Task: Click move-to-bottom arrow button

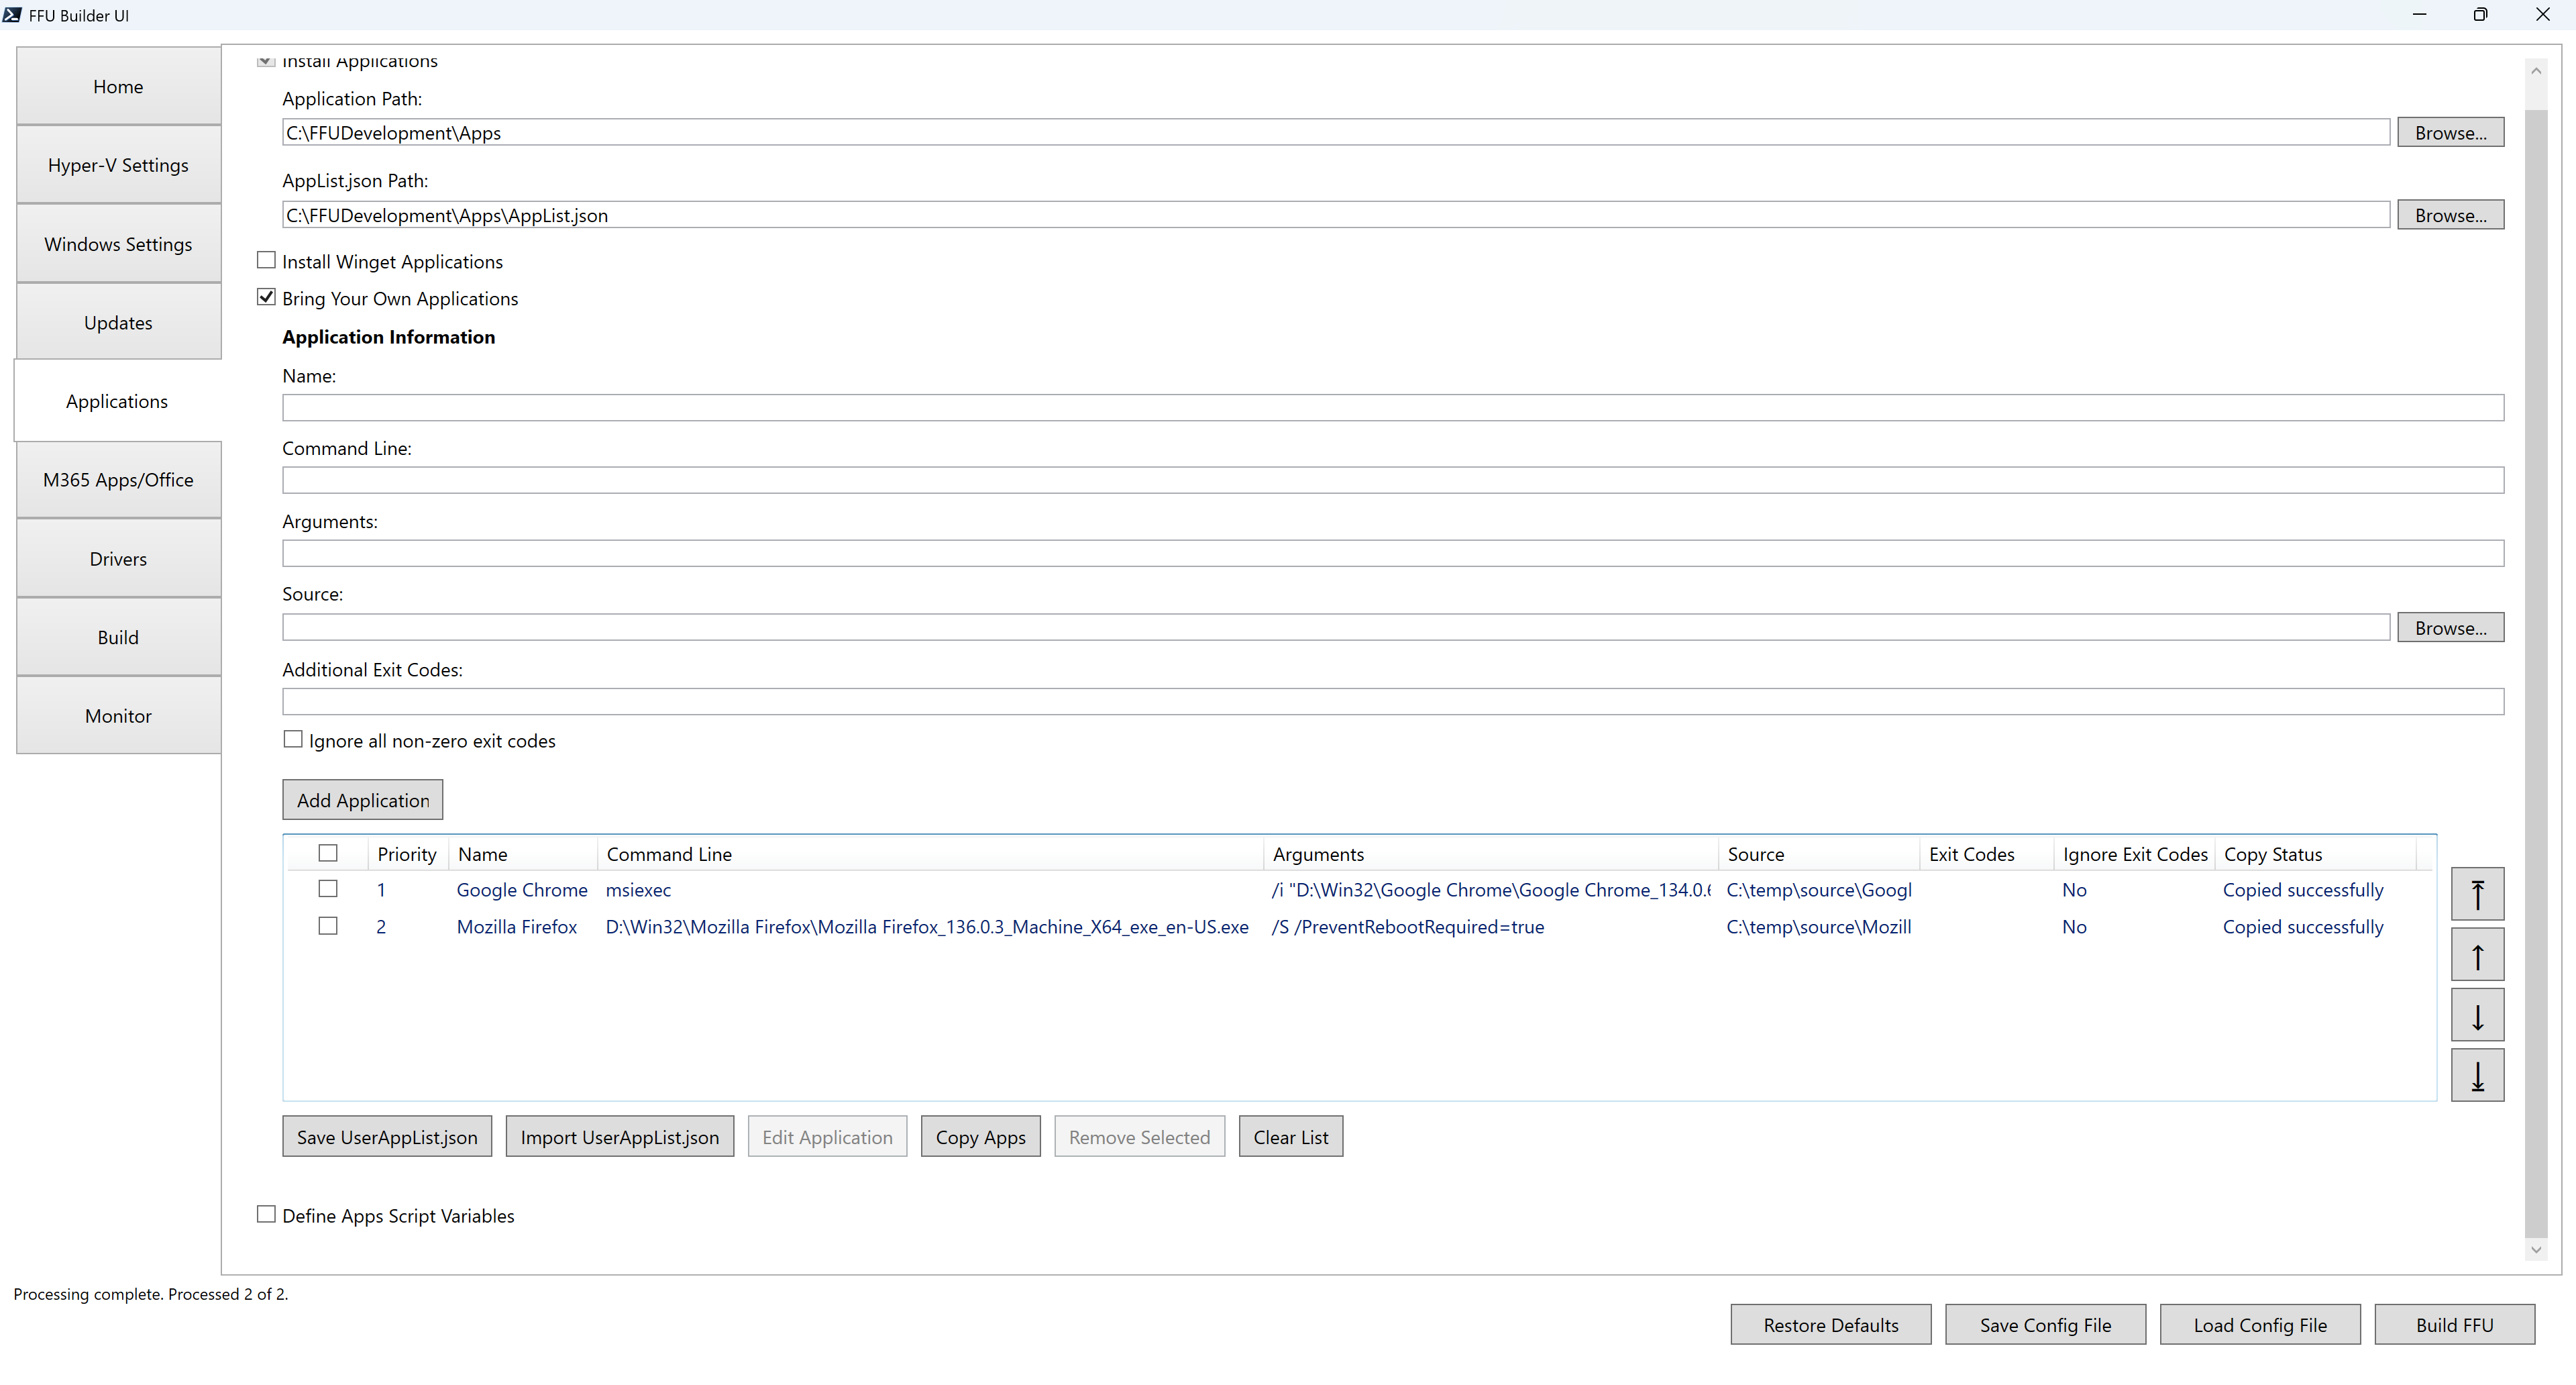Action: 2477,1075
